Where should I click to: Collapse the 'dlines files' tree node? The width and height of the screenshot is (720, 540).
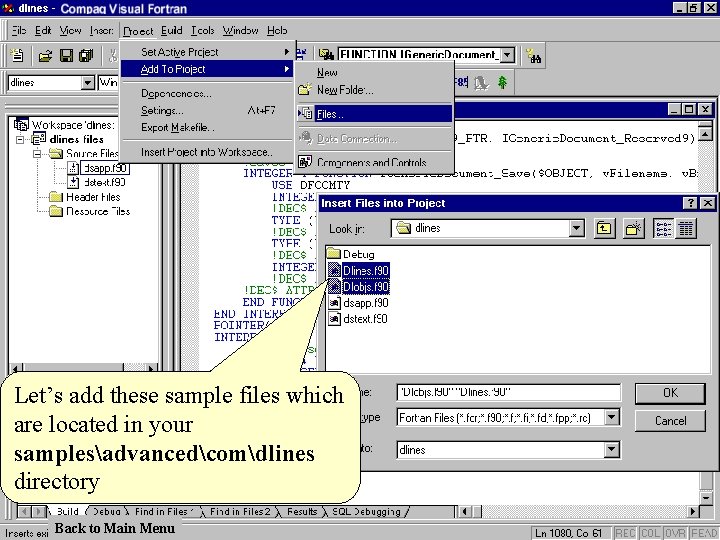point(20,139)
